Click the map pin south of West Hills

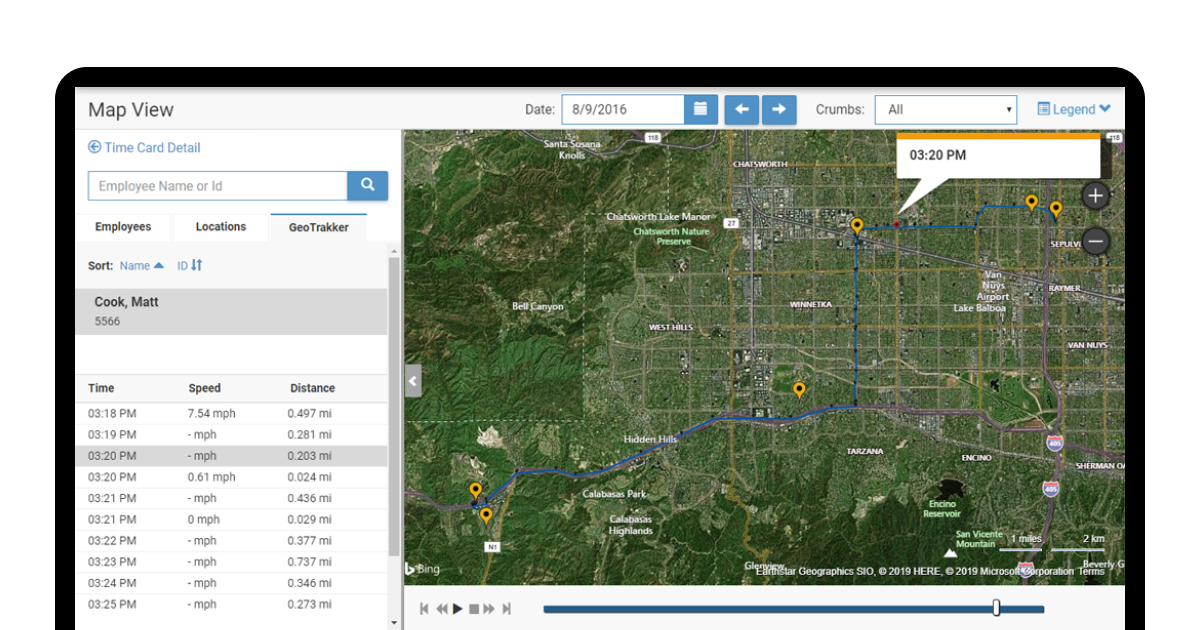coord(799,390)
